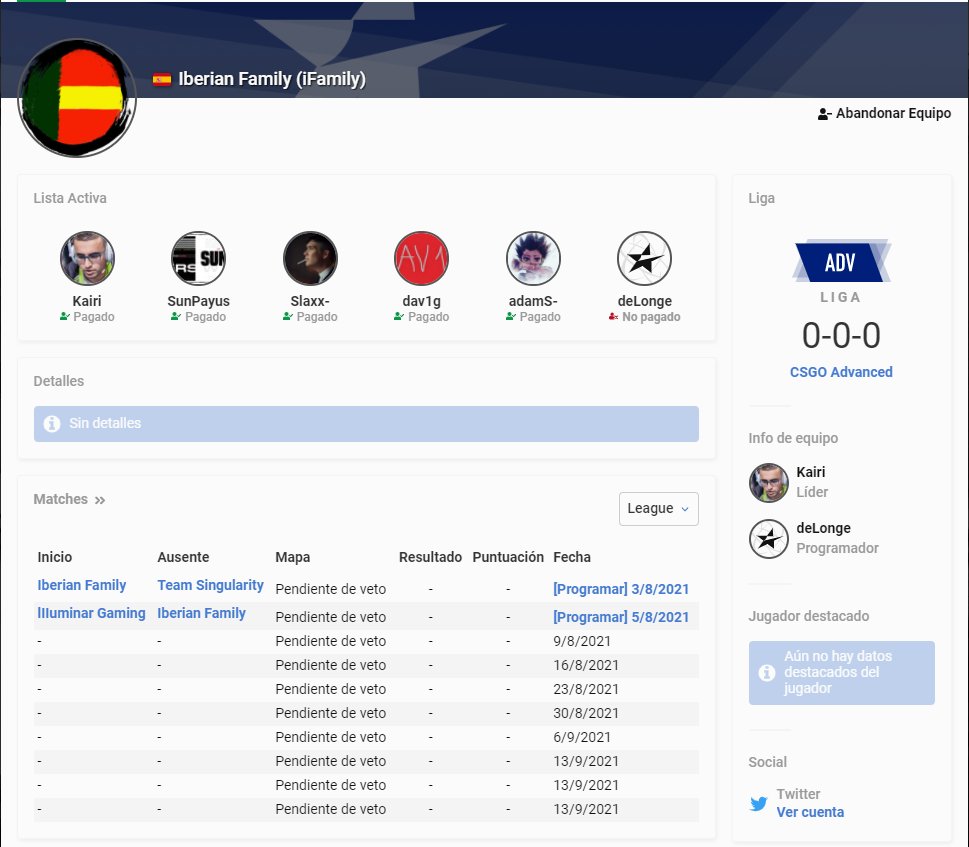
Task: Click the Puntuación column header
Action: (x=508, y=557)
